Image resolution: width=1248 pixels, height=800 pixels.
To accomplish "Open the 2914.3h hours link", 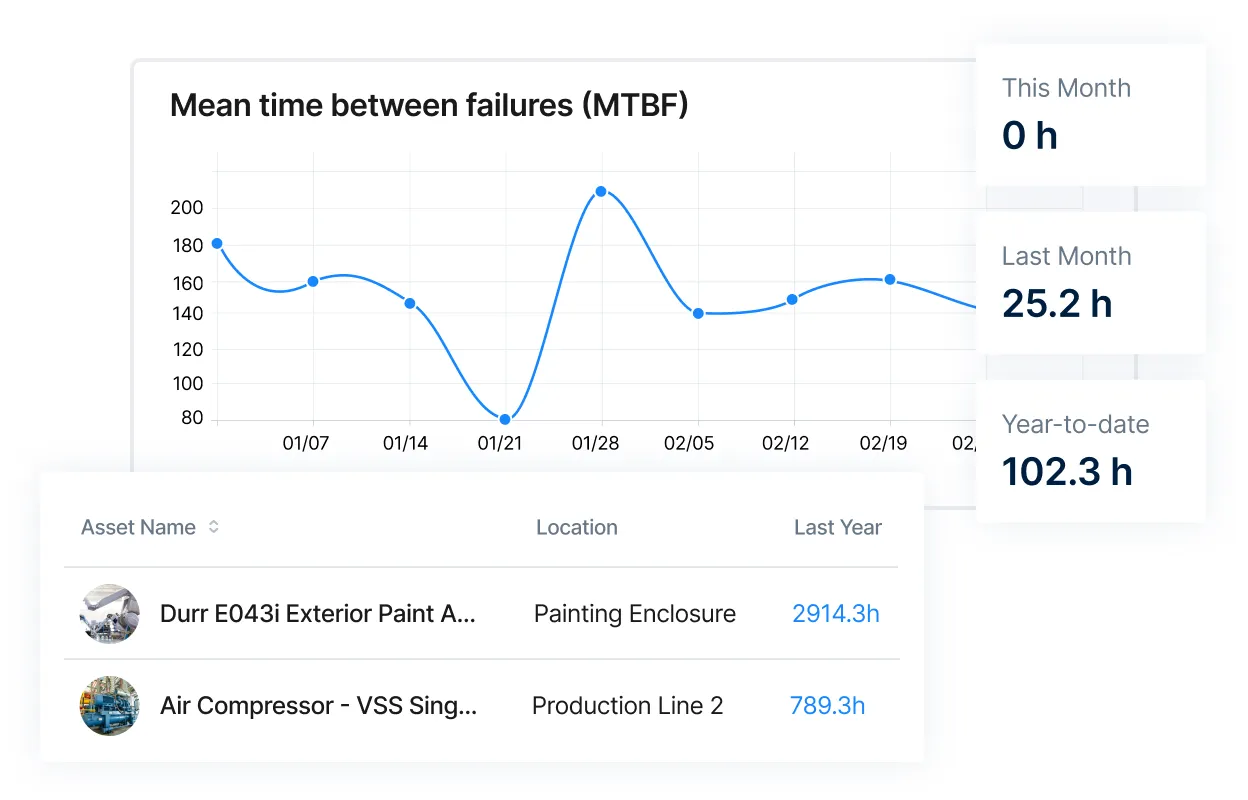I will [x=836, y=613].
